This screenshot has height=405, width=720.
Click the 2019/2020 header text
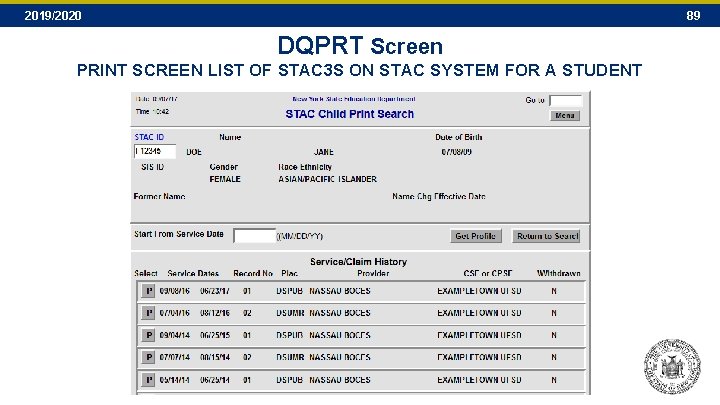[53, 16]
